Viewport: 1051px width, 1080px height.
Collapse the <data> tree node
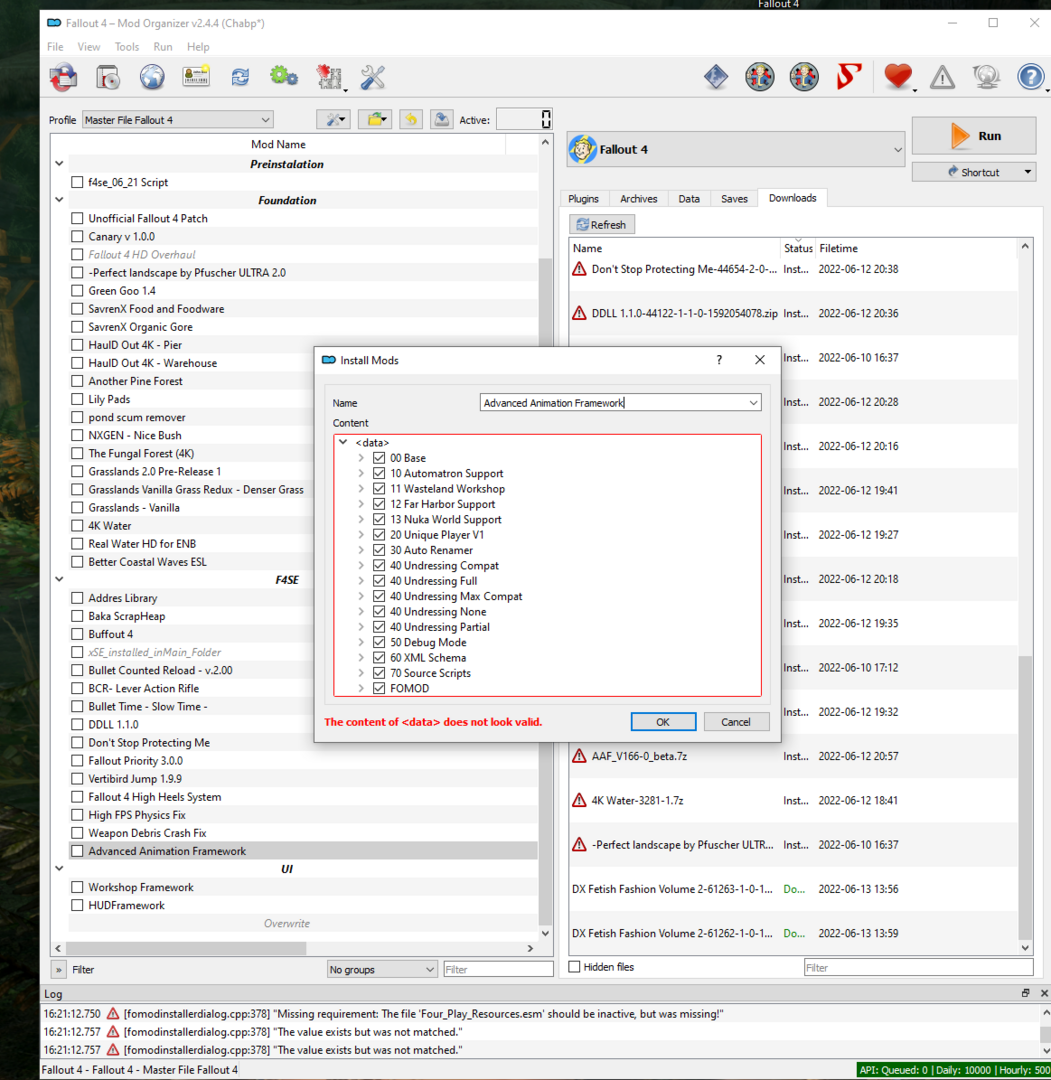coord(343,442)
